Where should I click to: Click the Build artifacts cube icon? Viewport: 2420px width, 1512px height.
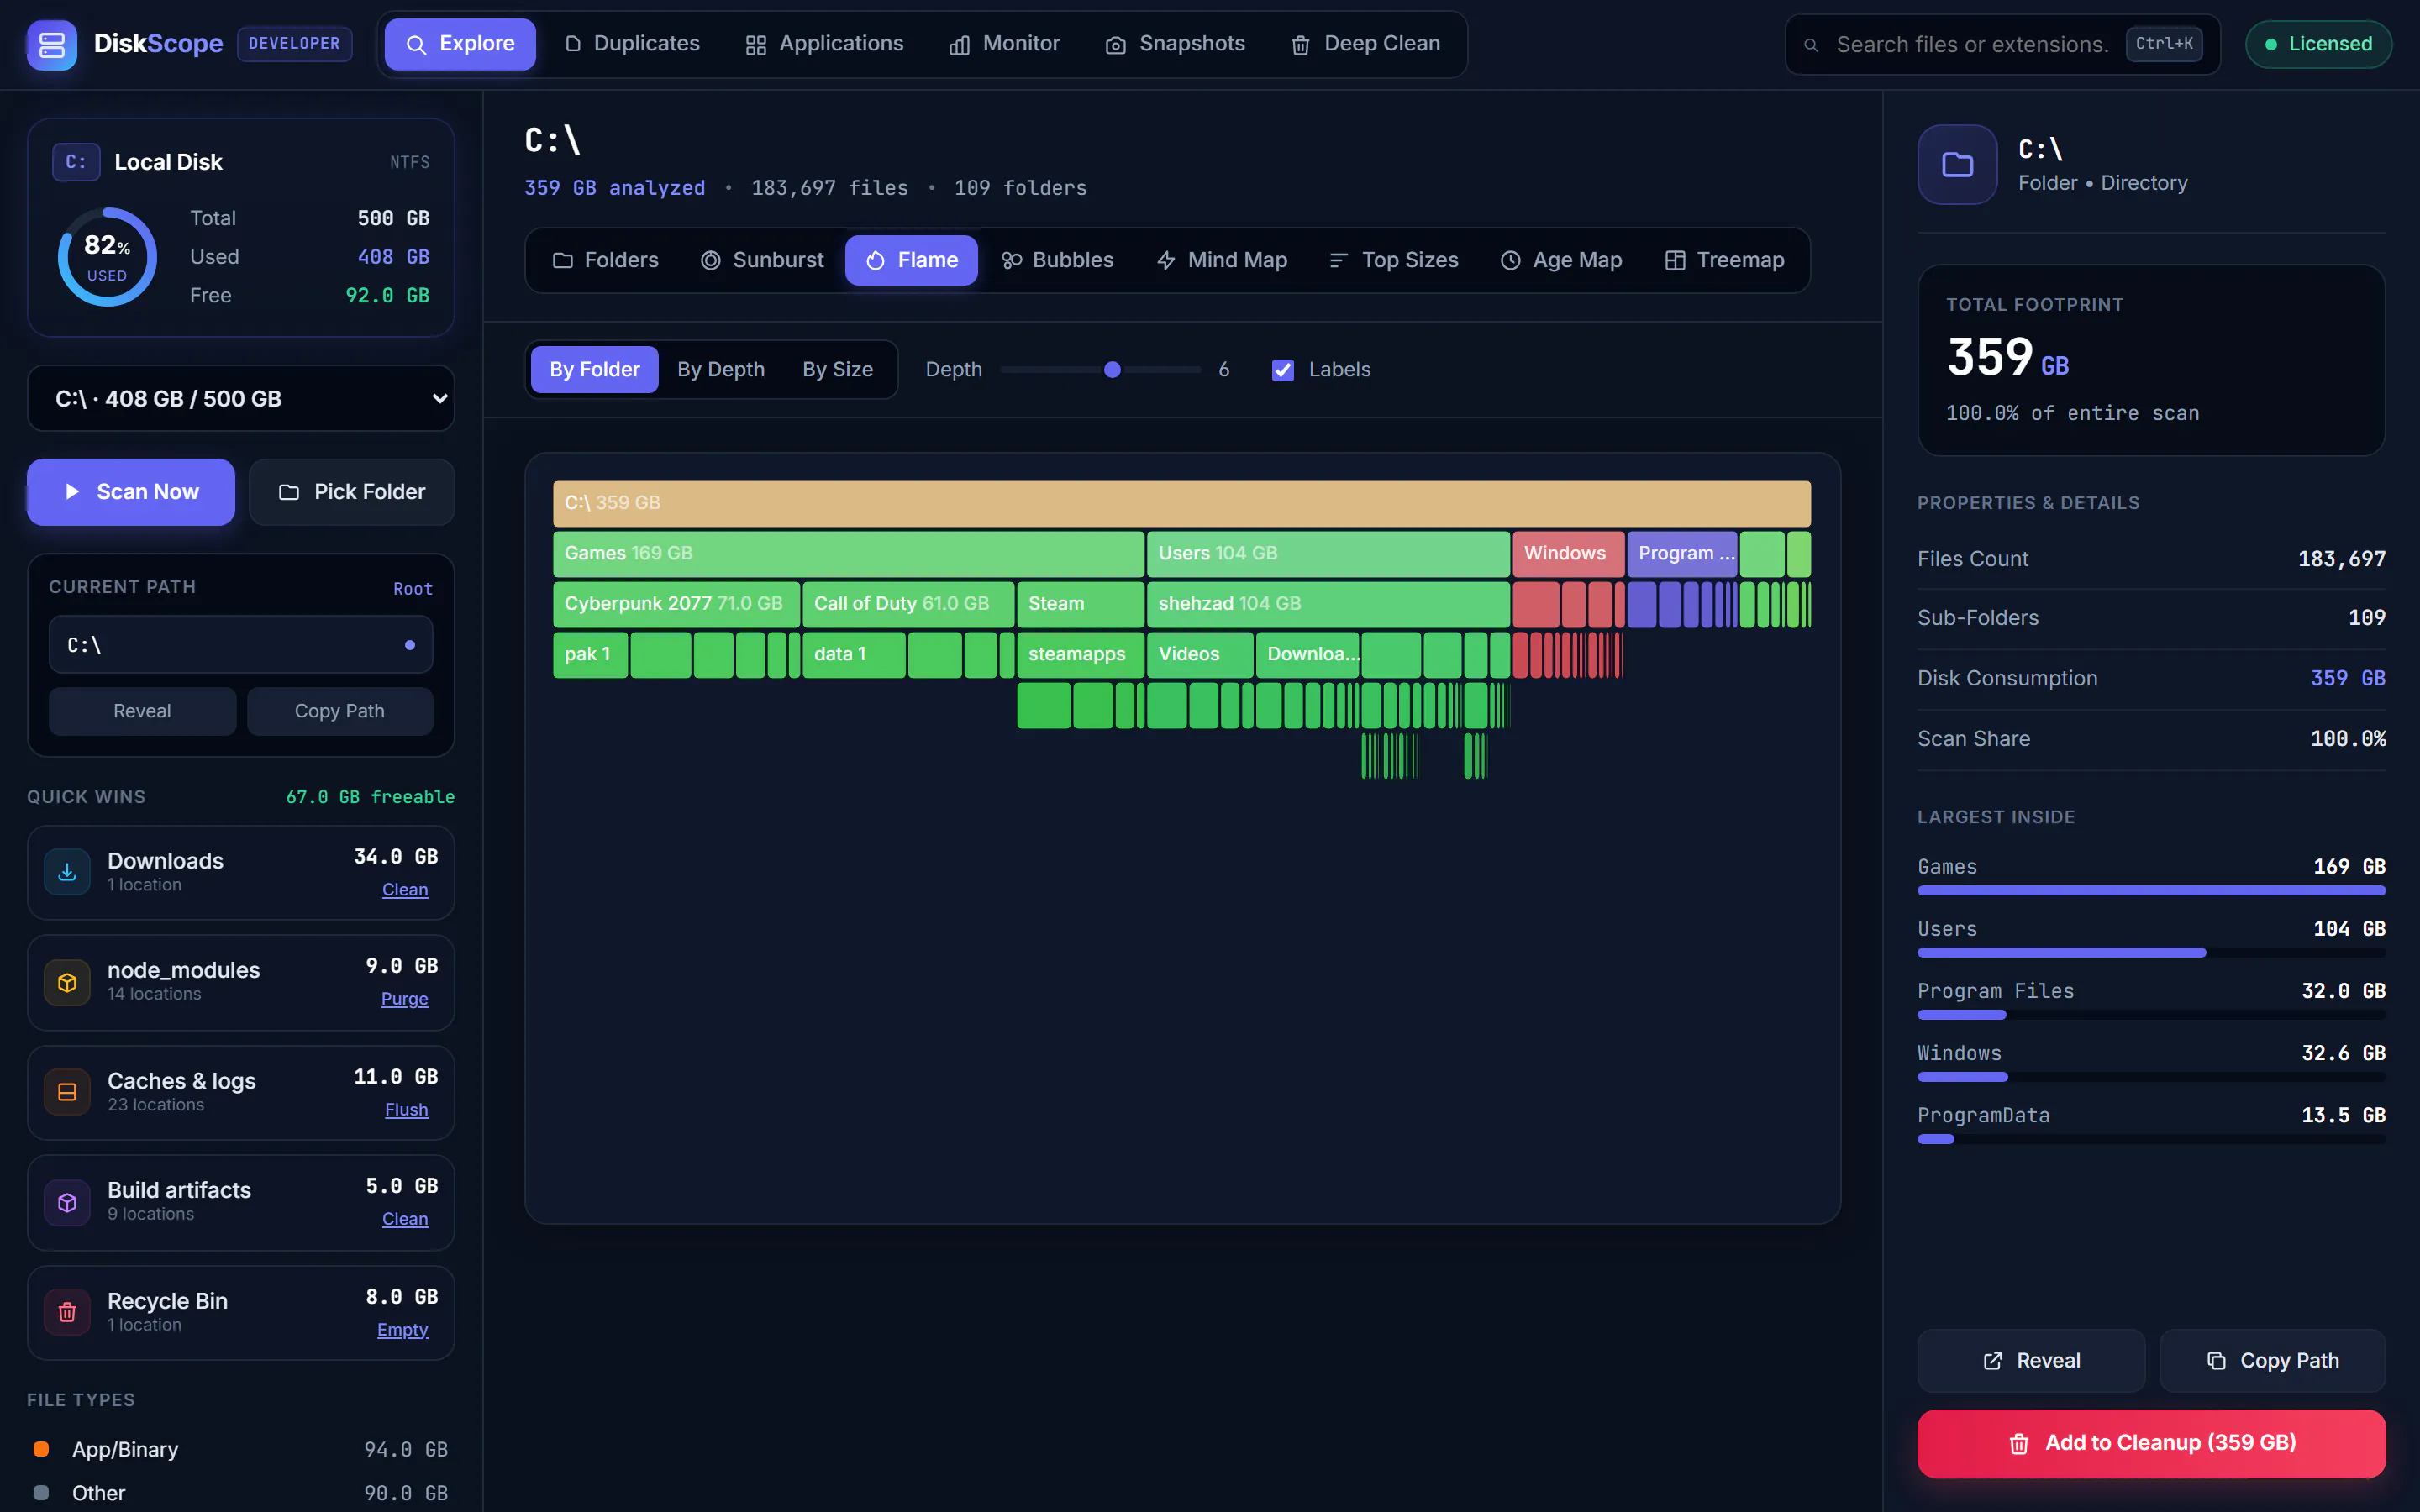tap(67, 1202)
